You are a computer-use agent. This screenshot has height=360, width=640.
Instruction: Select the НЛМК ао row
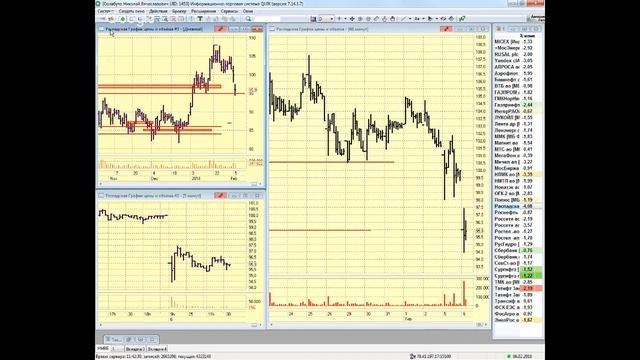518,174
